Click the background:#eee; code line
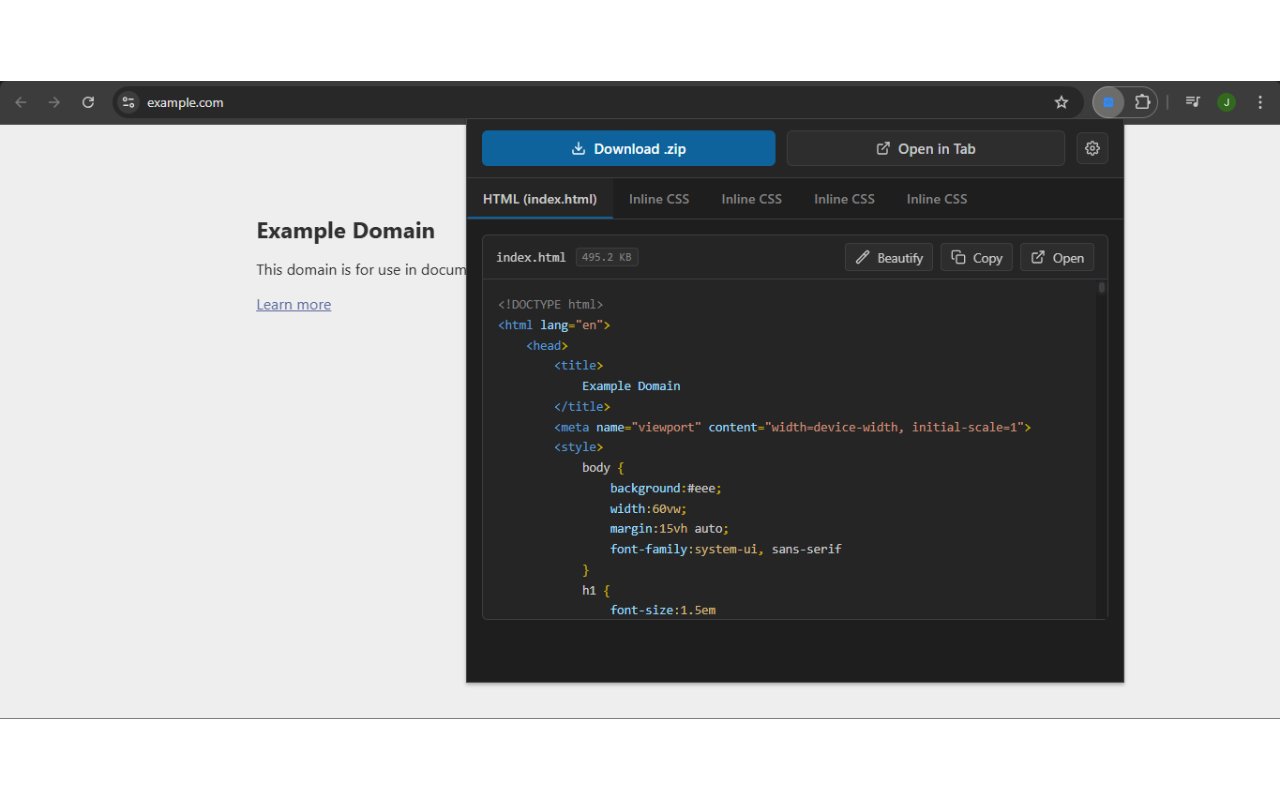Viewport: 1280px width, 800px height. click(666, 488)
